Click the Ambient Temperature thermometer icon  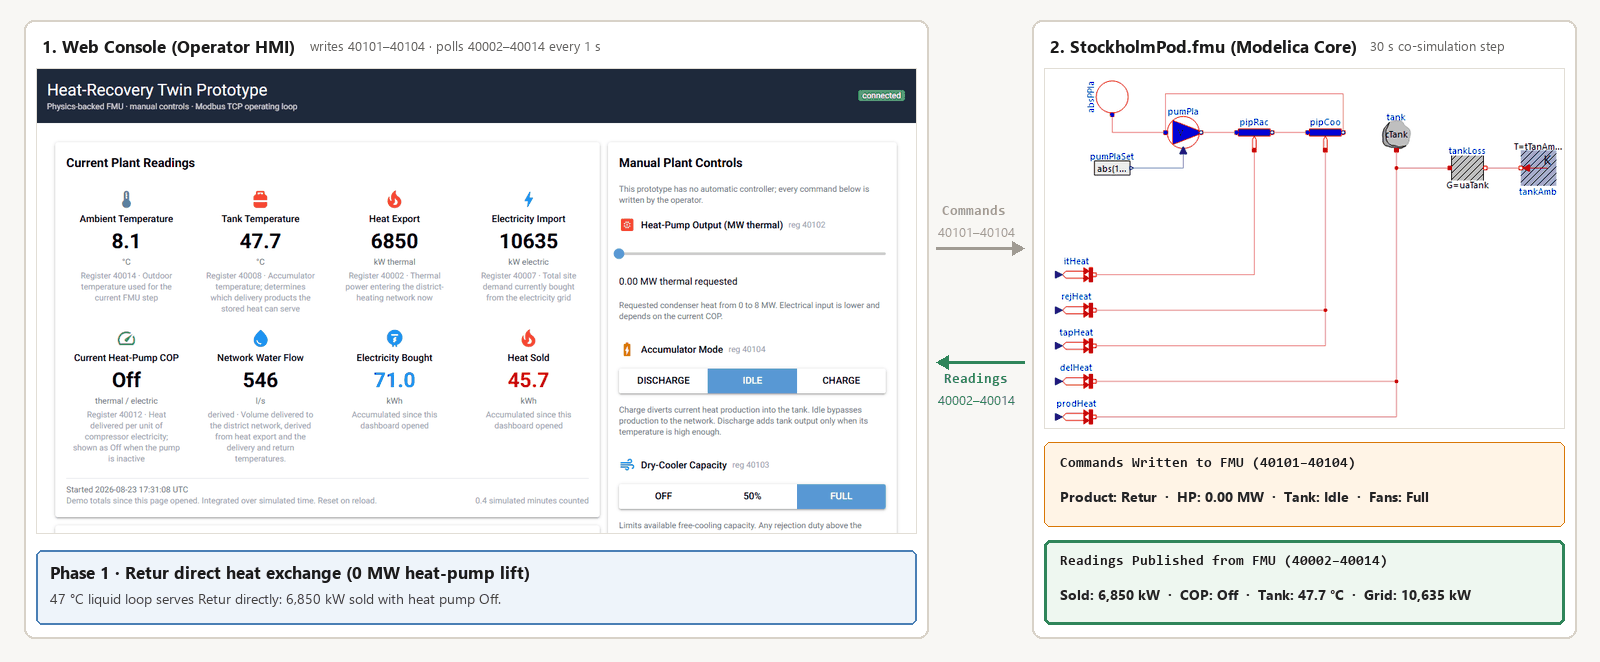[x=126, y=199]
